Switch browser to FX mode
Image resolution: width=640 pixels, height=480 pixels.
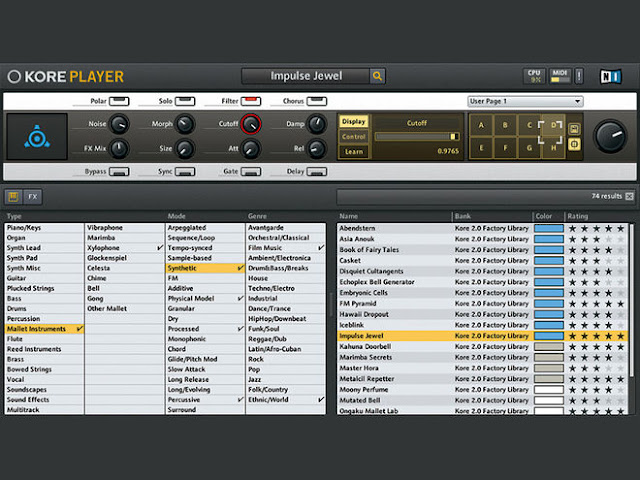33,197
